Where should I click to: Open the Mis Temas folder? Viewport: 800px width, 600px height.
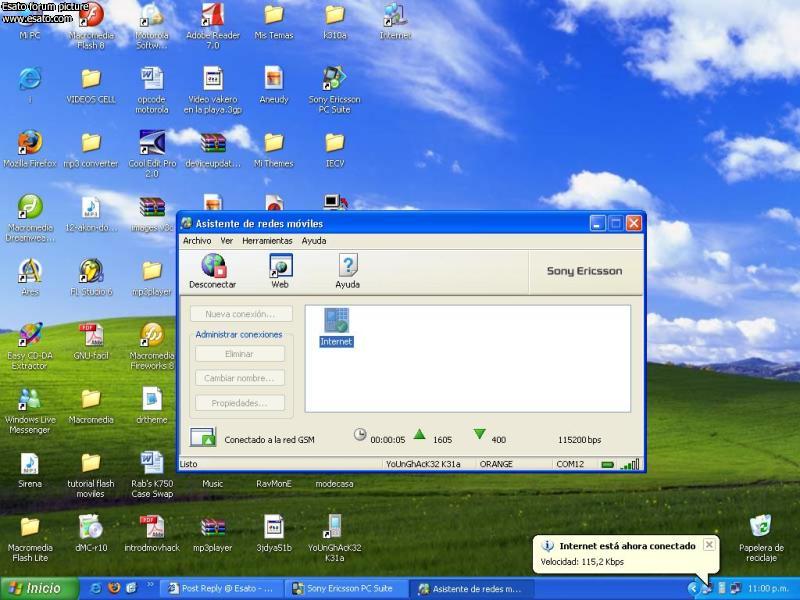(x=274, y=21)
